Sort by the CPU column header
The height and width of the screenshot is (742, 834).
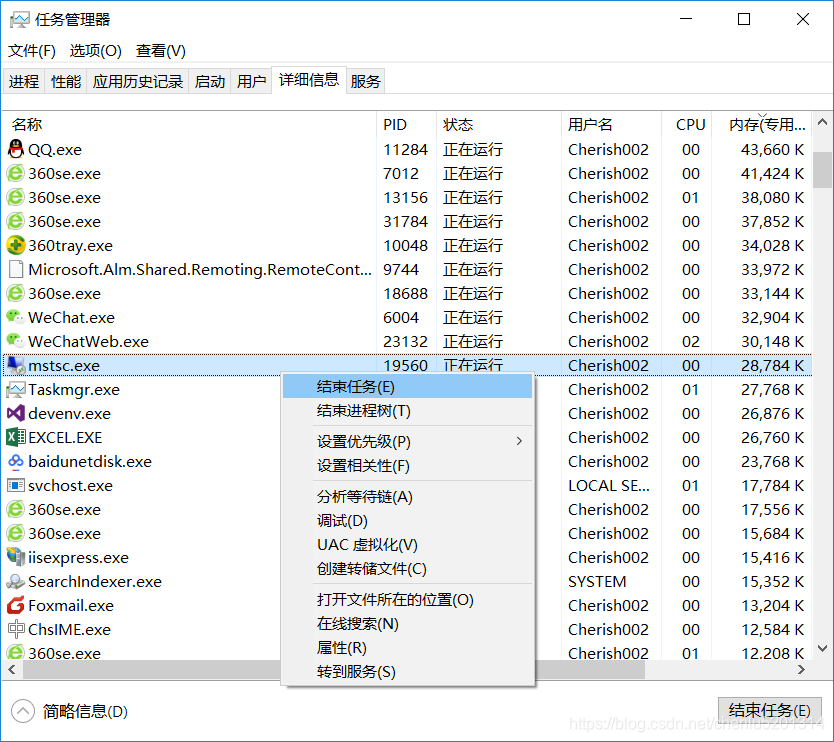pos(687,124)
